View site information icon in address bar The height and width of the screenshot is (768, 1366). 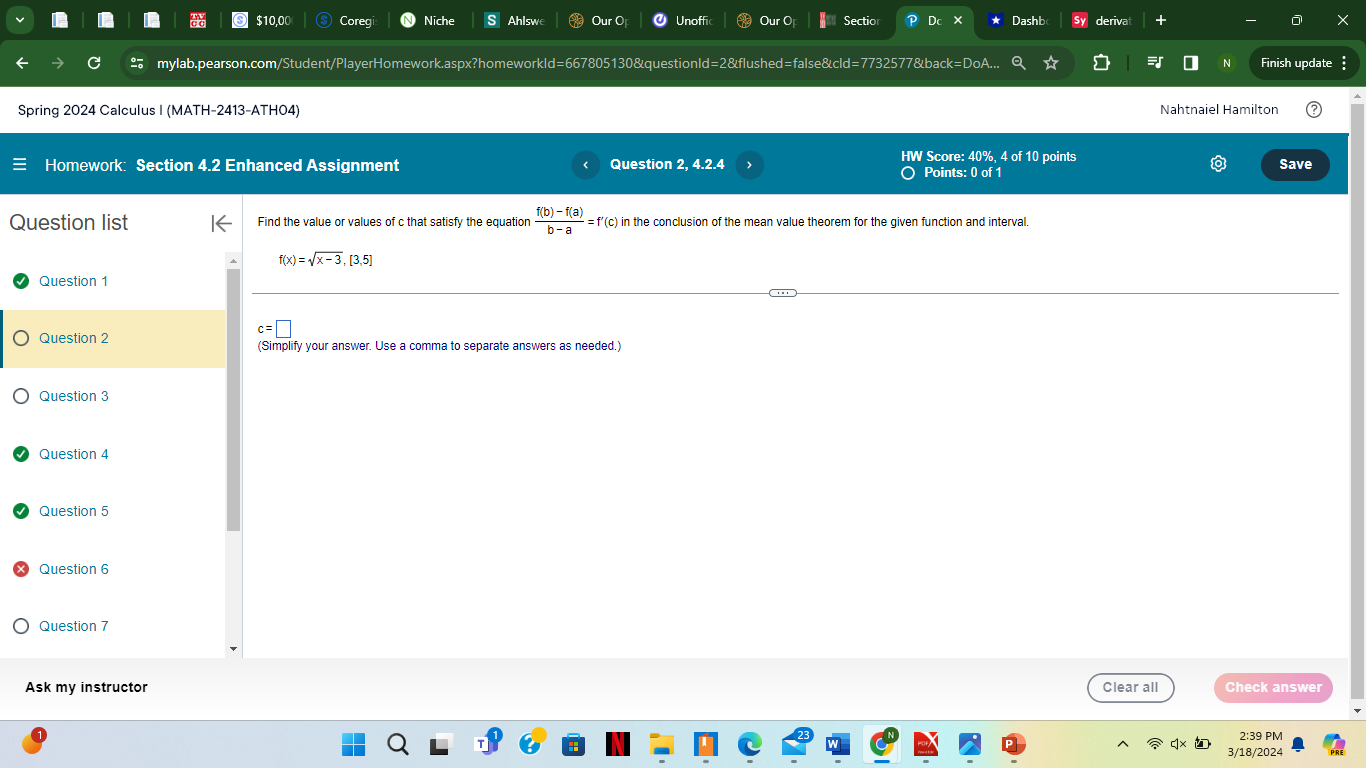[x=138, y=63]
